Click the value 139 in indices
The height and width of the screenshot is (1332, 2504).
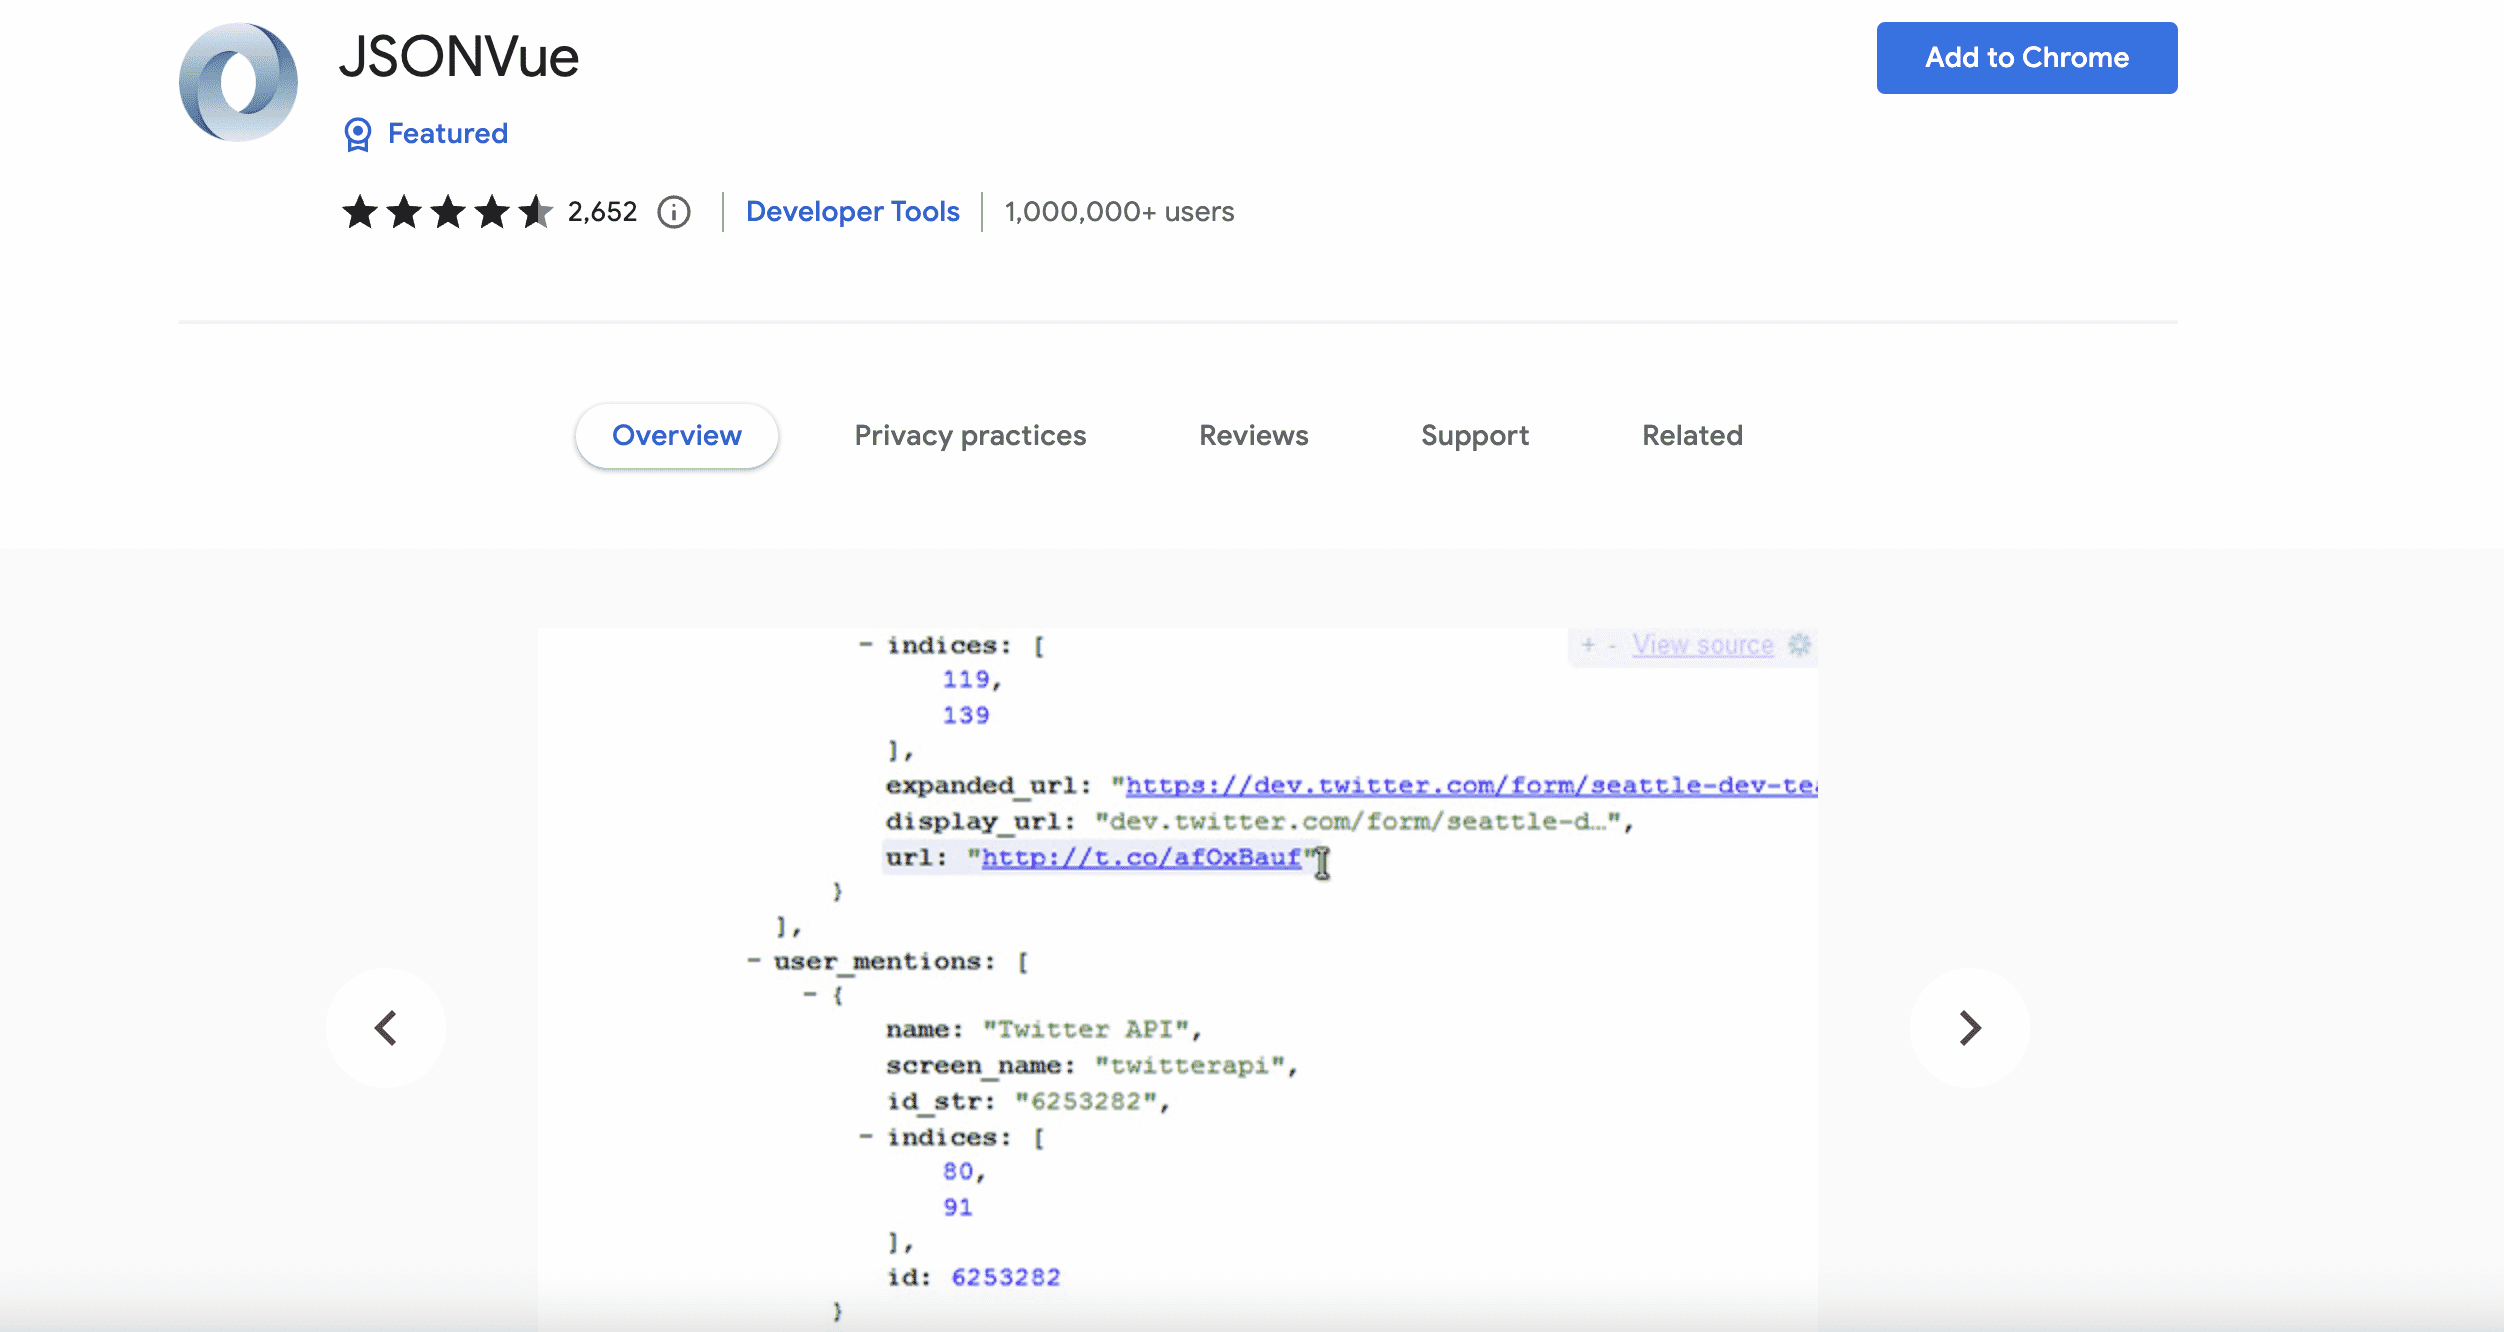pyautogui.click(x=966, y=715)
